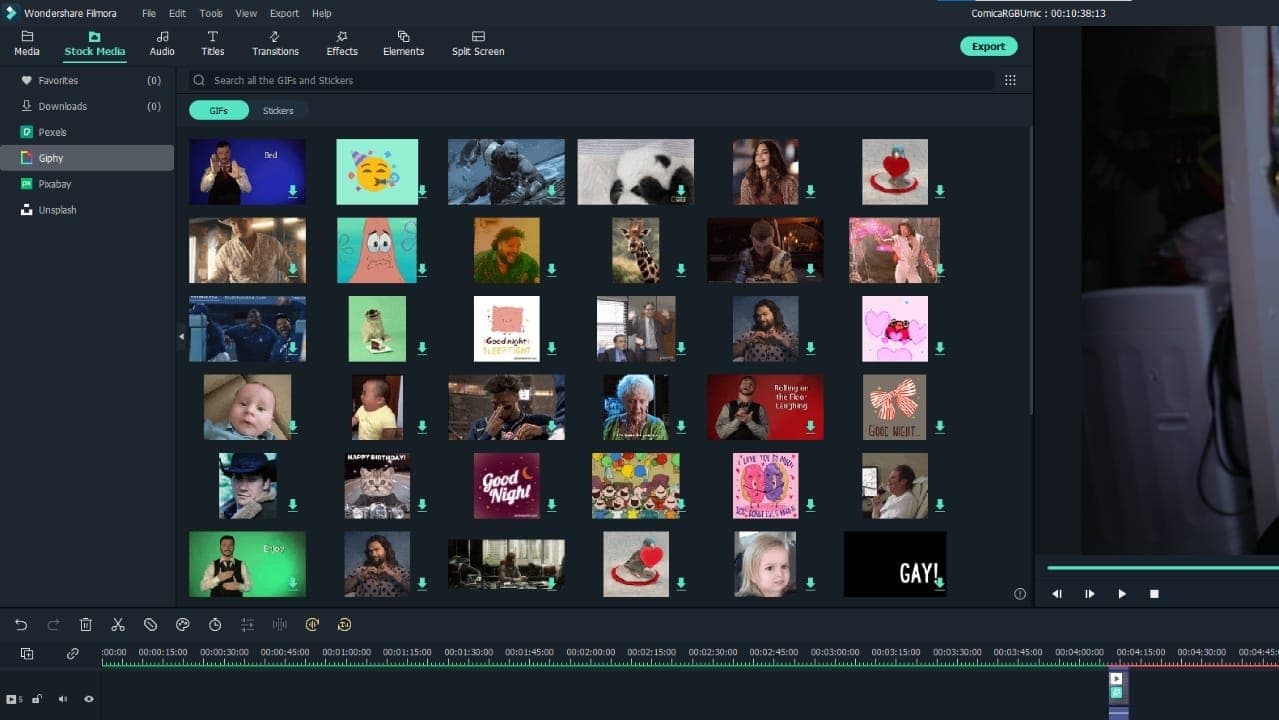This screenshot has width=1279, height=720.
Task: Click the Delete trash icon
Action: [86, 625]
